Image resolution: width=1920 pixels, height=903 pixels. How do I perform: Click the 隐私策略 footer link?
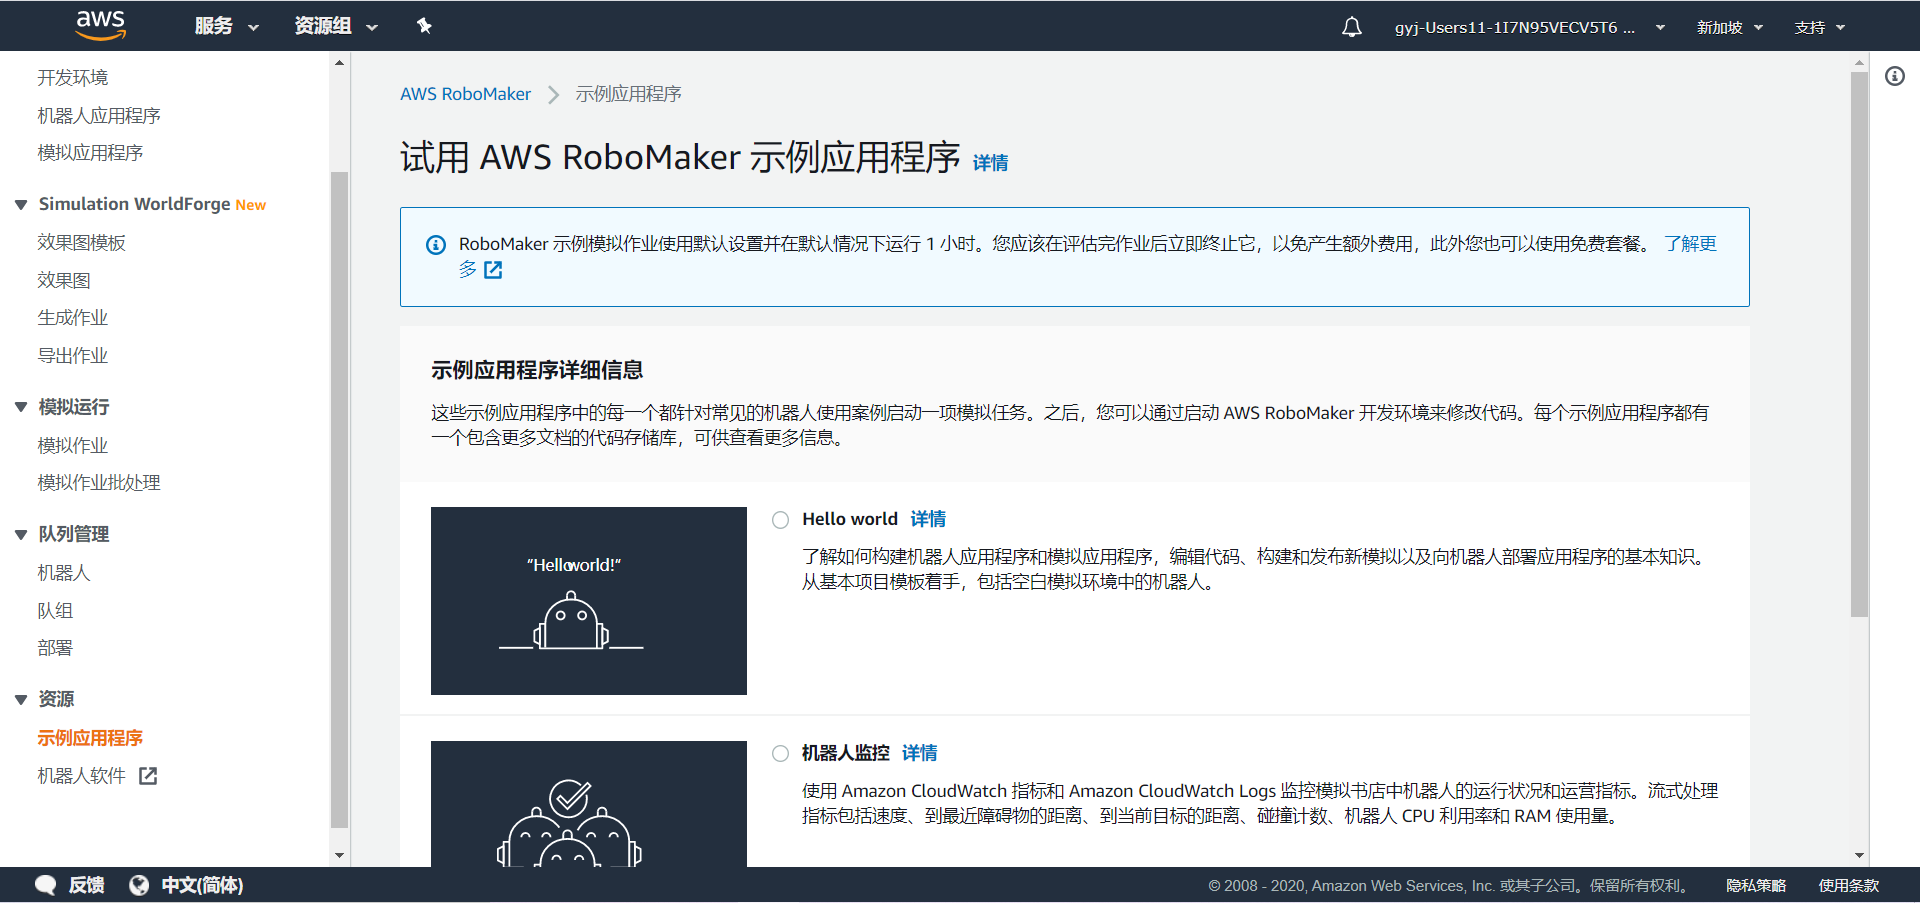tap(1756, 886)
